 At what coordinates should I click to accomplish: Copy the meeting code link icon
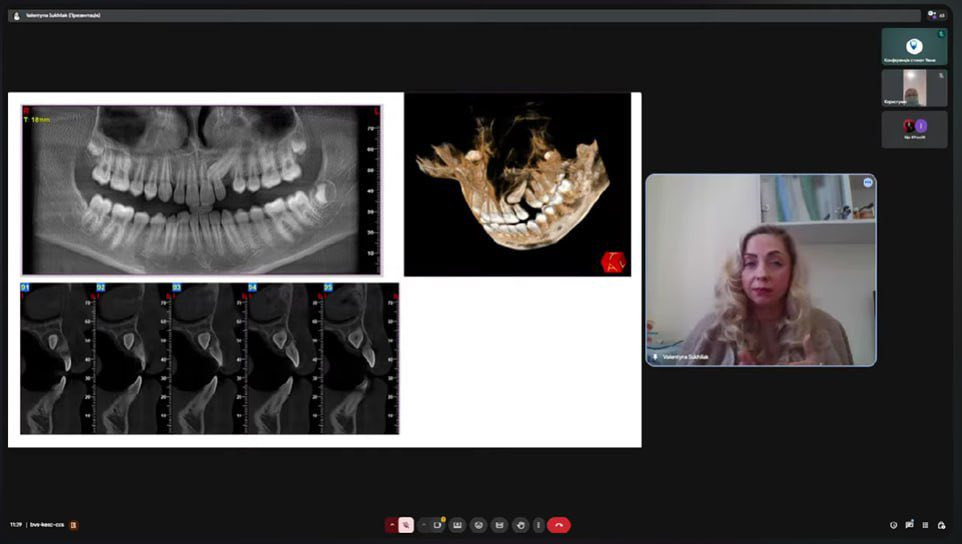[73, 525]
